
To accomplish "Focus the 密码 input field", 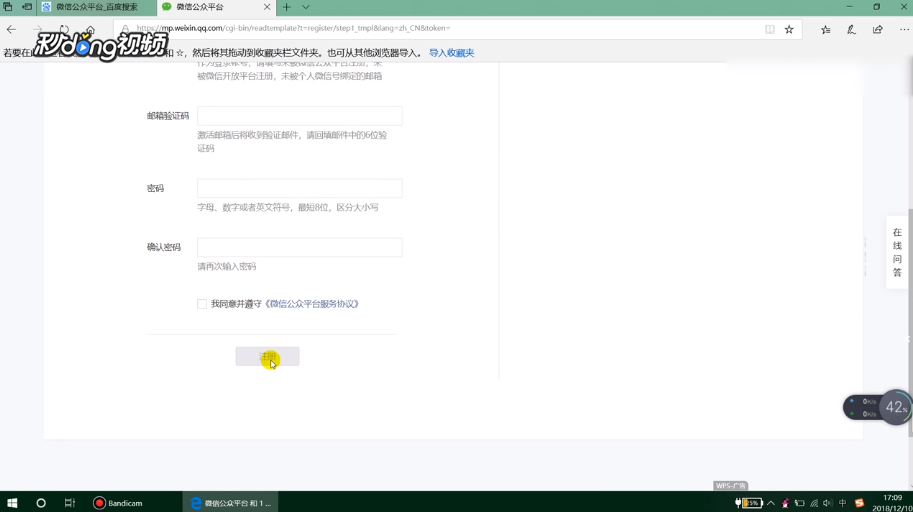I will pos(299,188).
